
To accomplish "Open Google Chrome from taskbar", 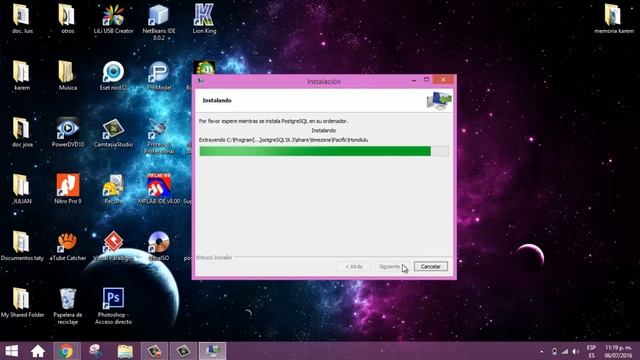I will point(66,351).
